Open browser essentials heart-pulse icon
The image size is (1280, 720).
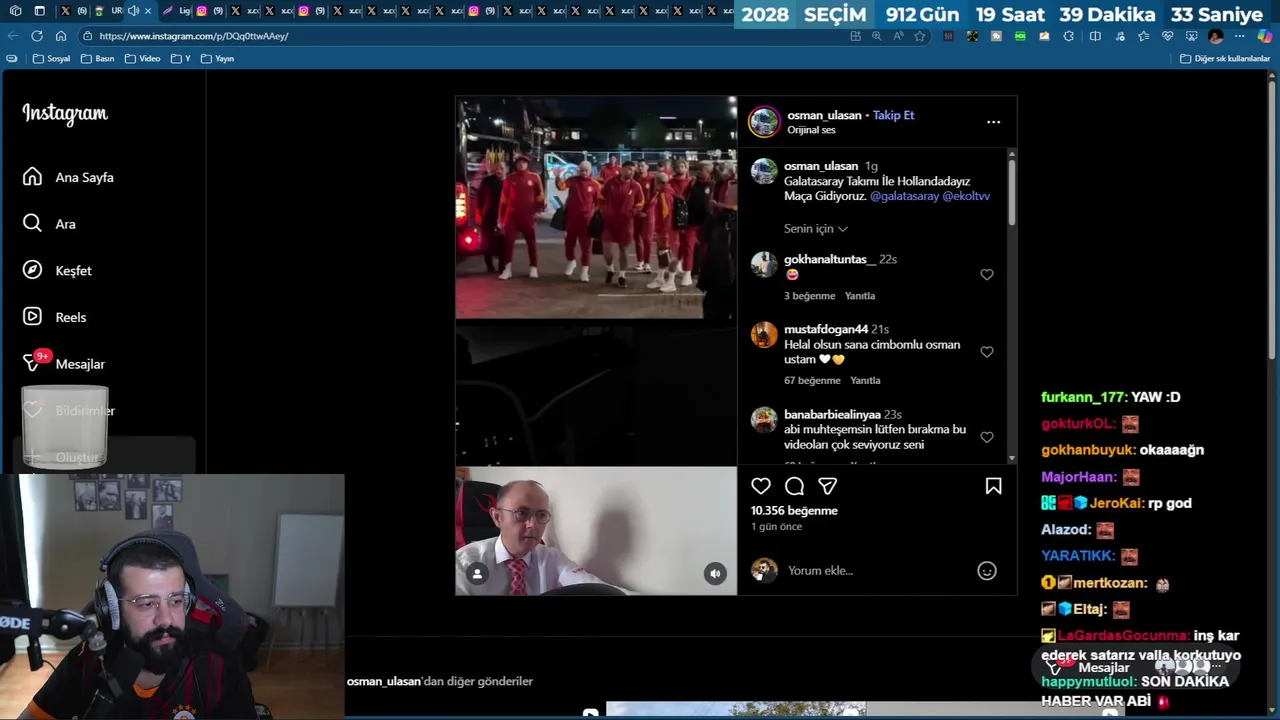1167,36
